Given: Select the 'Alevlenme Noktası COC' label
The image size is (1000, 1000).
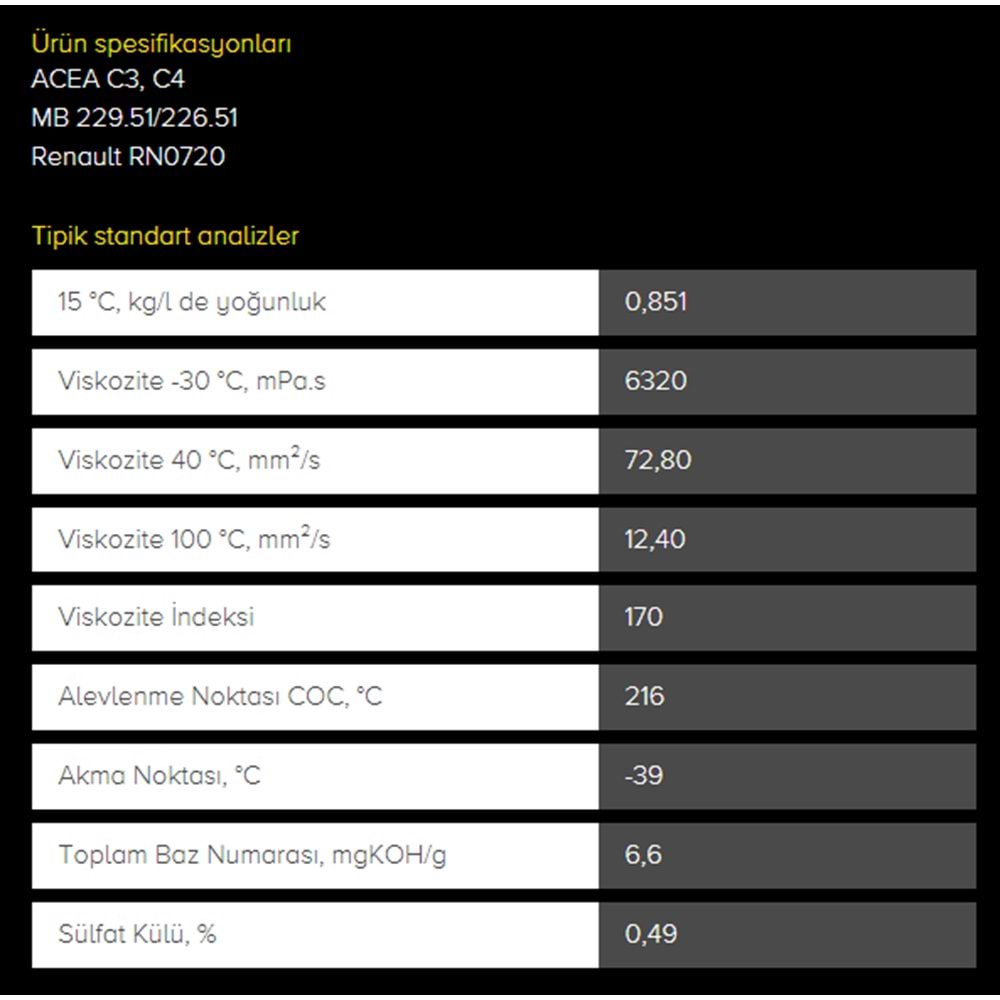Looking at the screenshot, I should tap(220, 696).
